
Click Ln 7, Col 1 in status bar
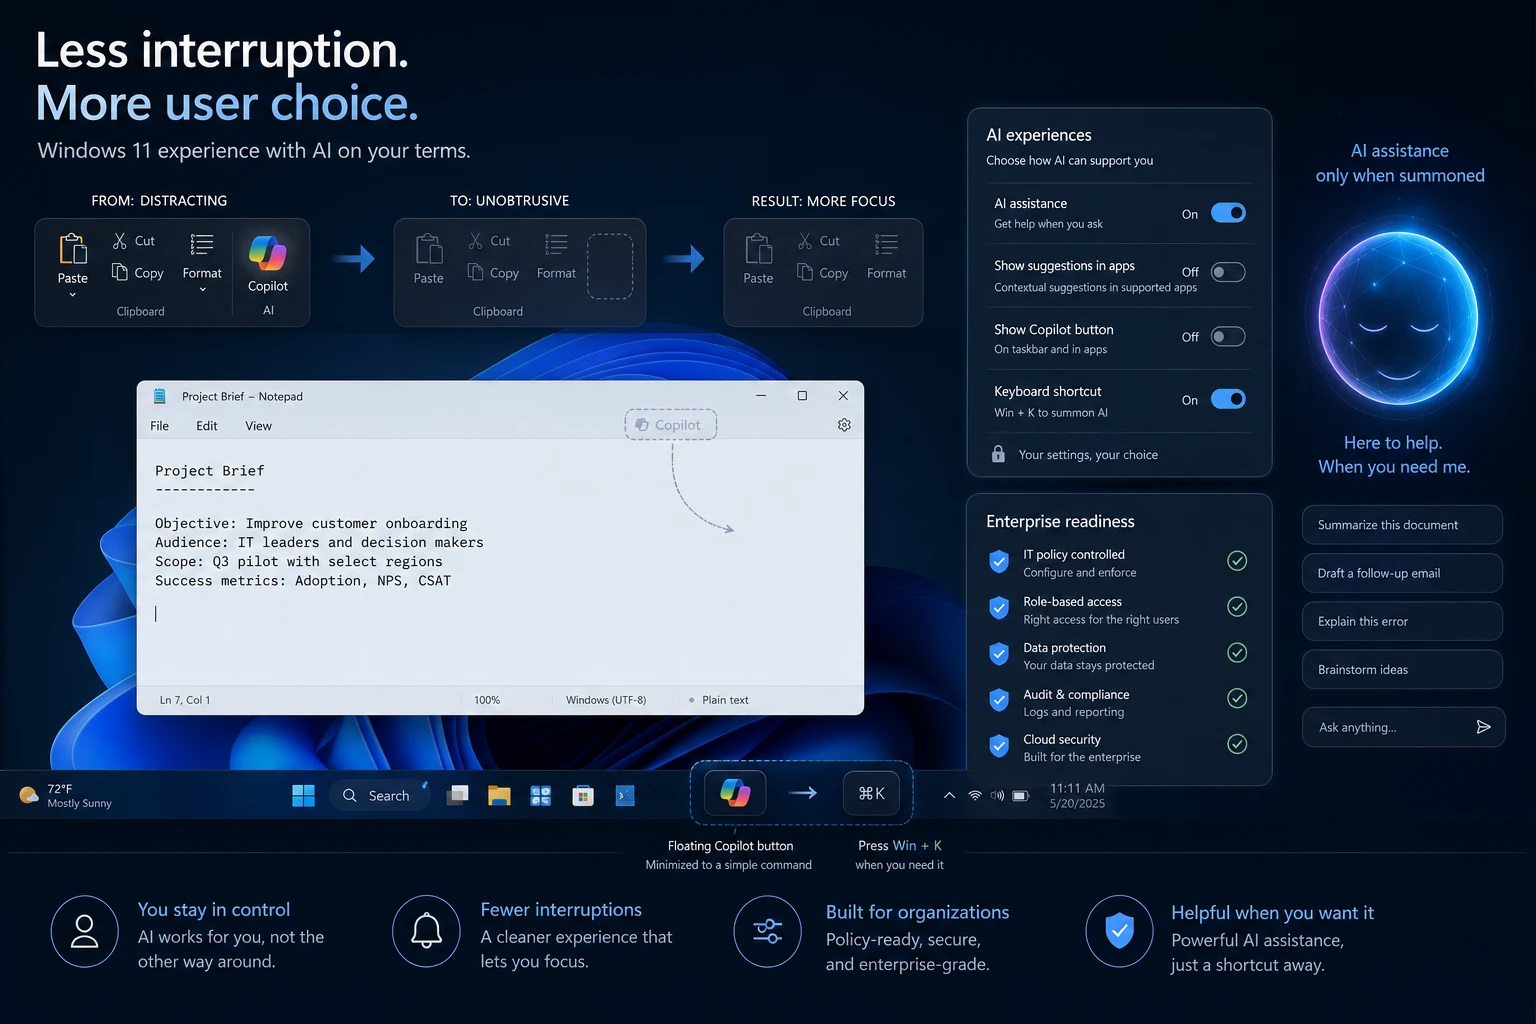(x=185, y=700)
